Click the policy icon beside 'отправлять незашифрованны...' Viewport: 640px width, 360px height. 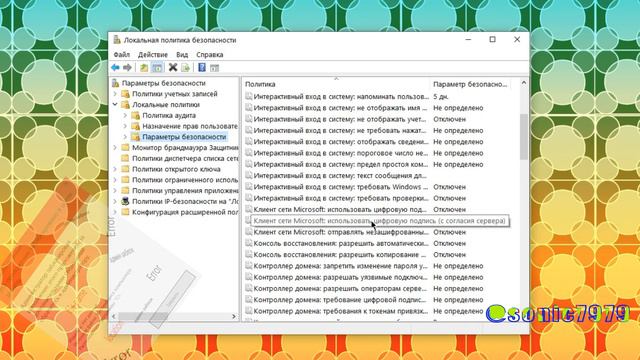coord(249,232)
